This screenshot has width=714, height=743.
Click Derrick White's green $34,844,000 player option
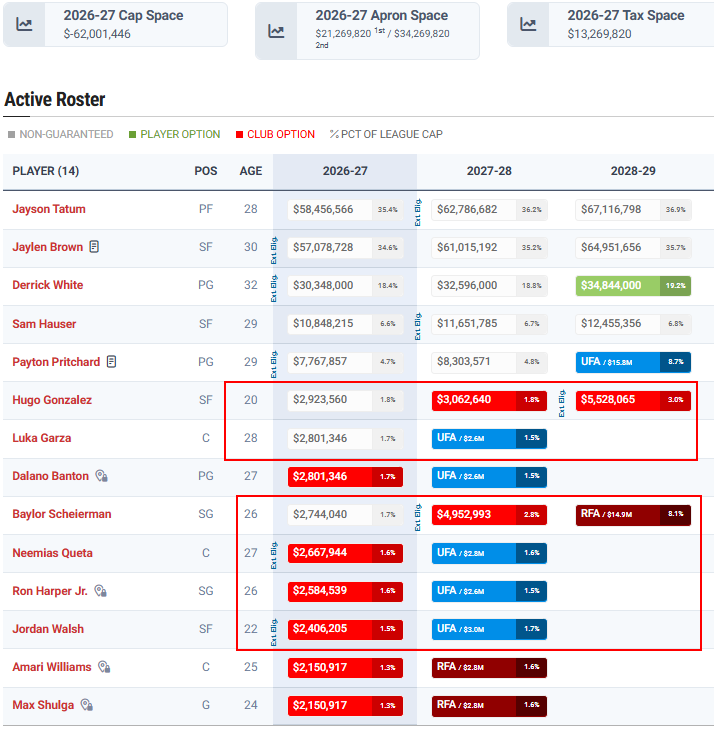(633, 286)
